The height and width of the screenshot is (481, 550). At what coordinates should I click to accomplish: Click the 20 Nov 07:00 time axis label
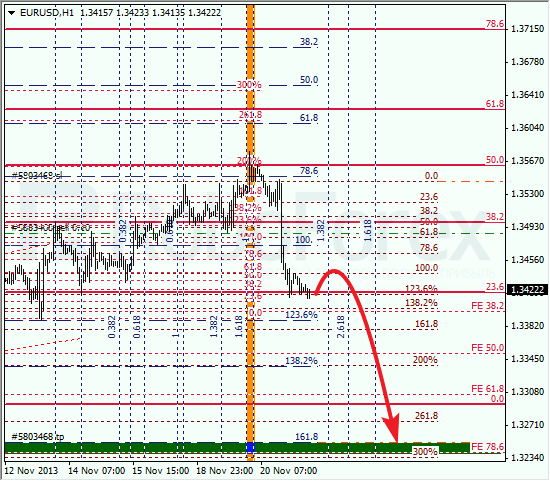coord(289,471)
